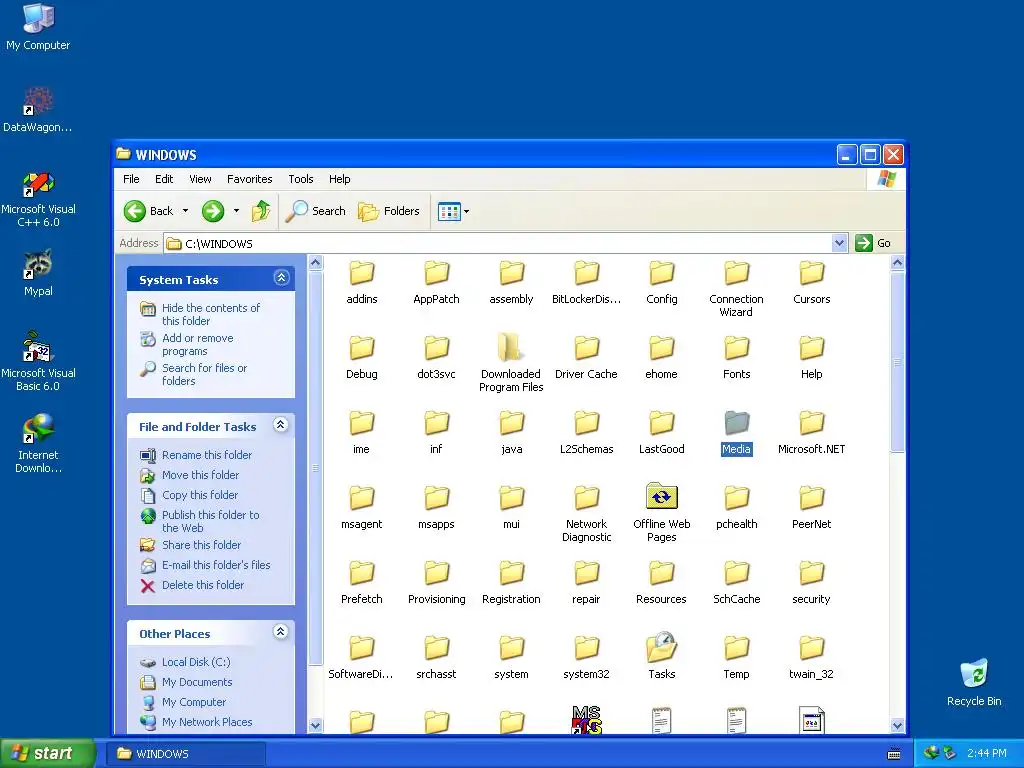Click Add or remove programs link

pyautogui.click(x=197, y=344)
